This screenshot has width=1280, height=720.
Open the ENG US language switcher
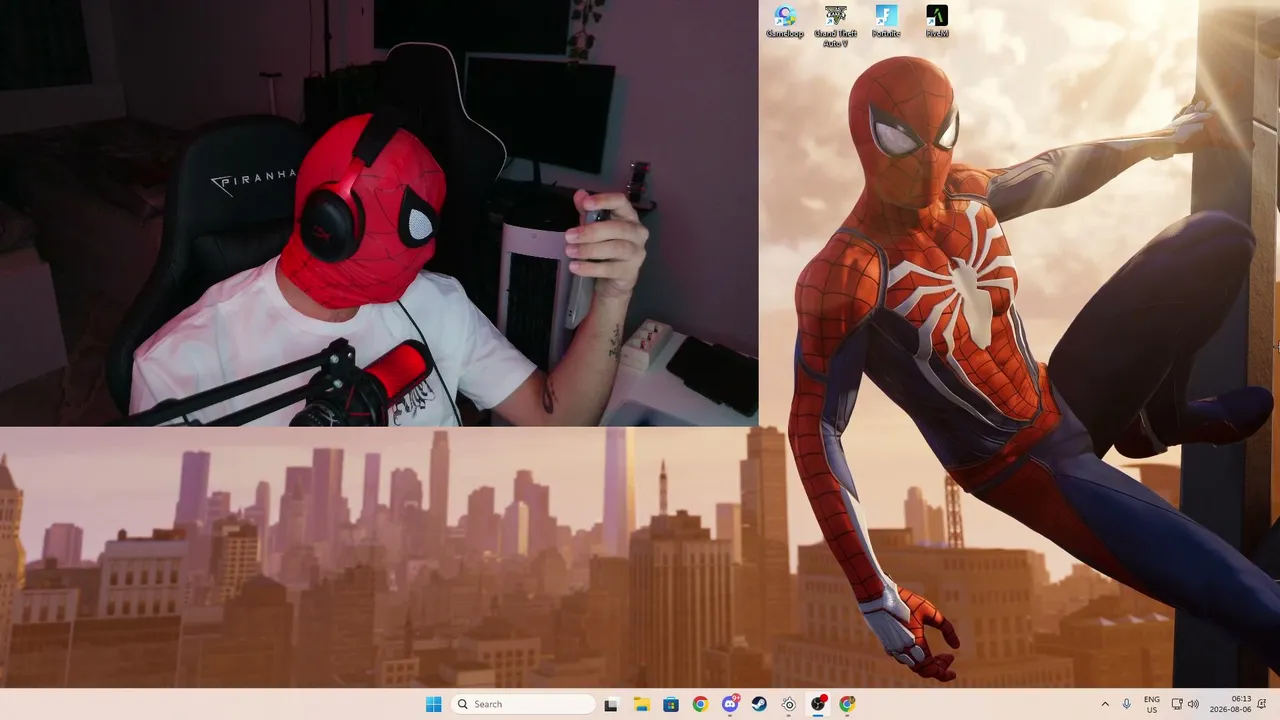coord(1152,704)
